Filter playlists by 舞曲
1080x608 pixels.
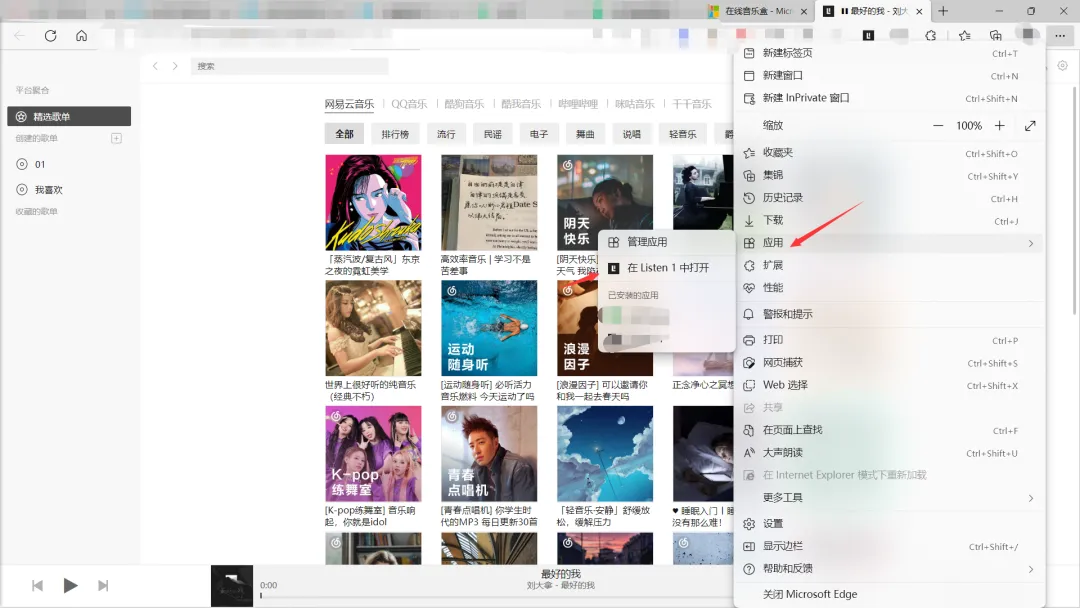click(585, 134)
